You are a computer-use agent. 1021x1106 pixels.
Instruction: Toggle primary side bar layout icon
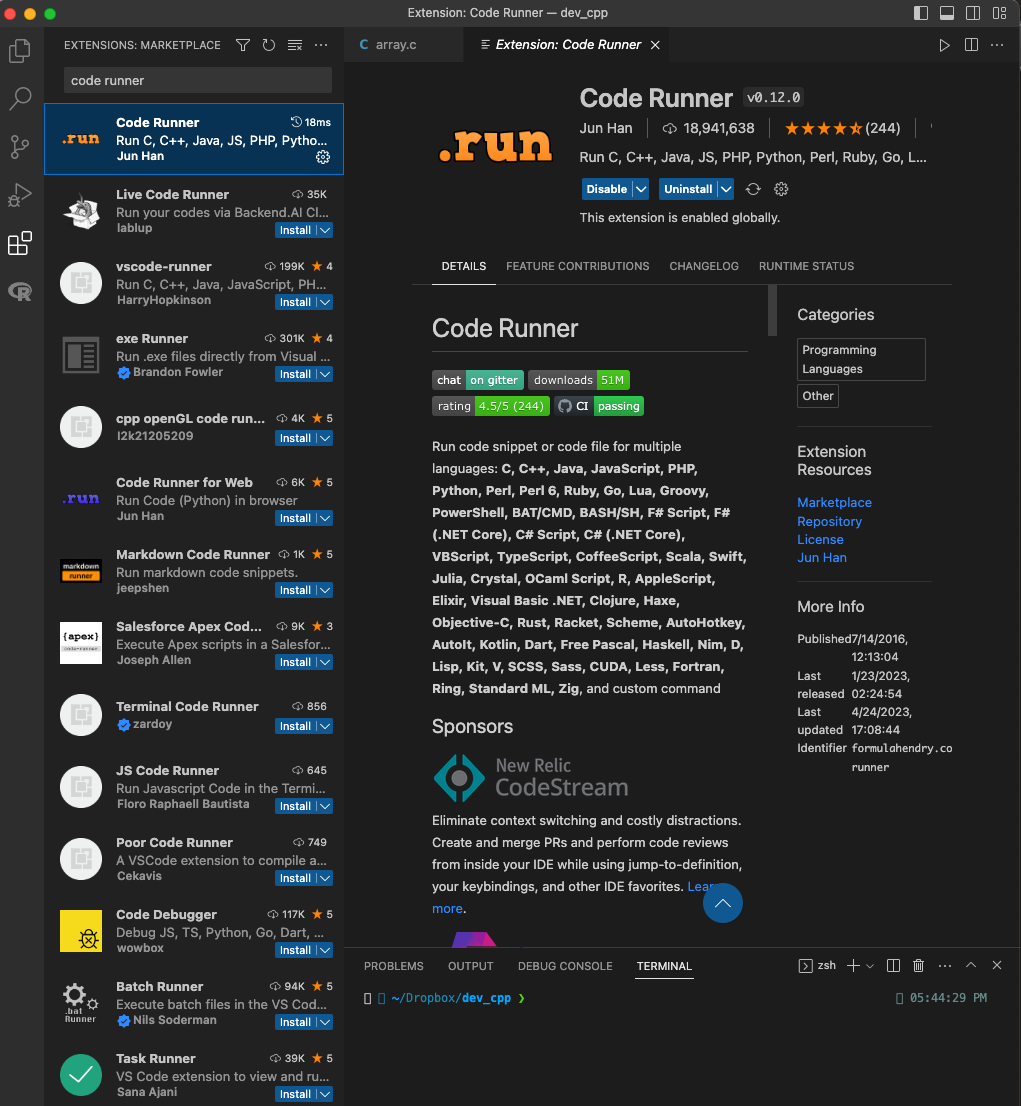click(x=921, y=13)
